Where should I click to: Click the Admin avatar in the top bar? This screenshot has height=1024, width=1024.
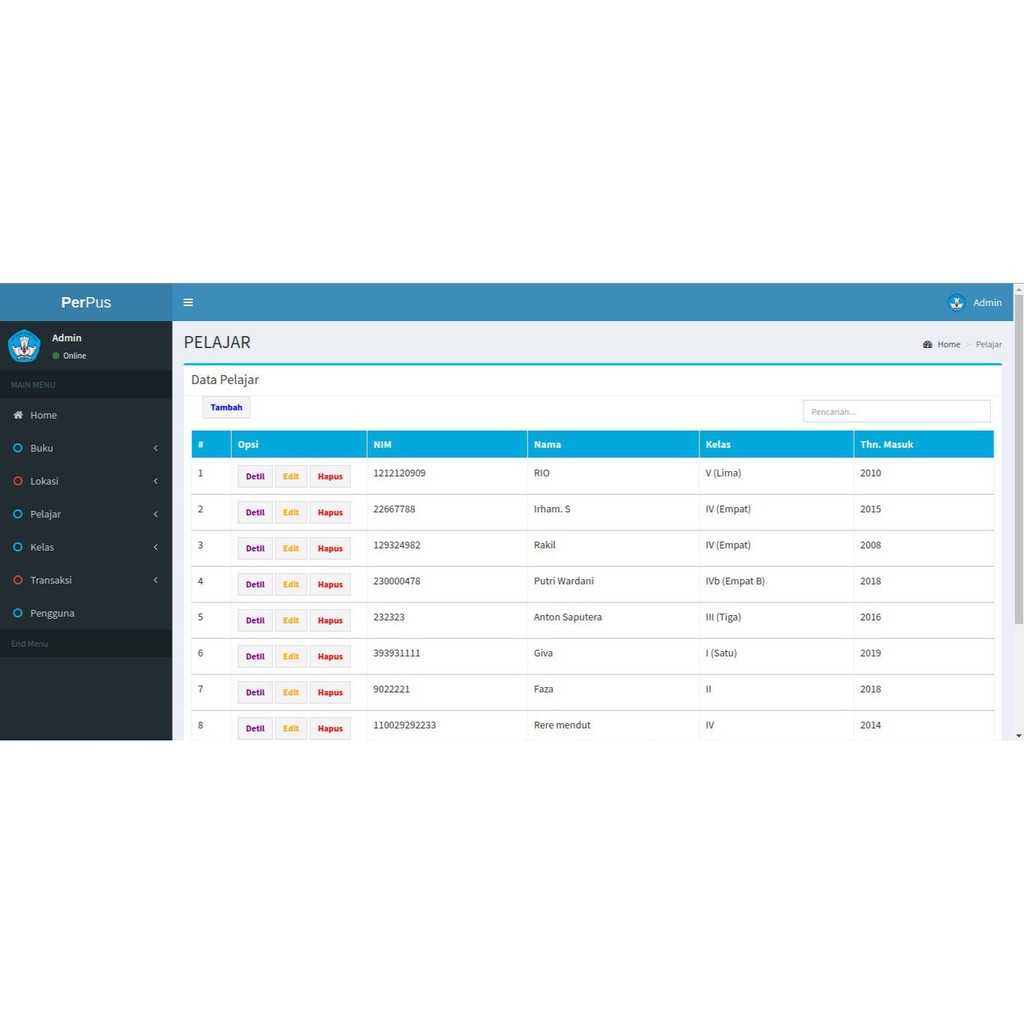coord(956,303)
